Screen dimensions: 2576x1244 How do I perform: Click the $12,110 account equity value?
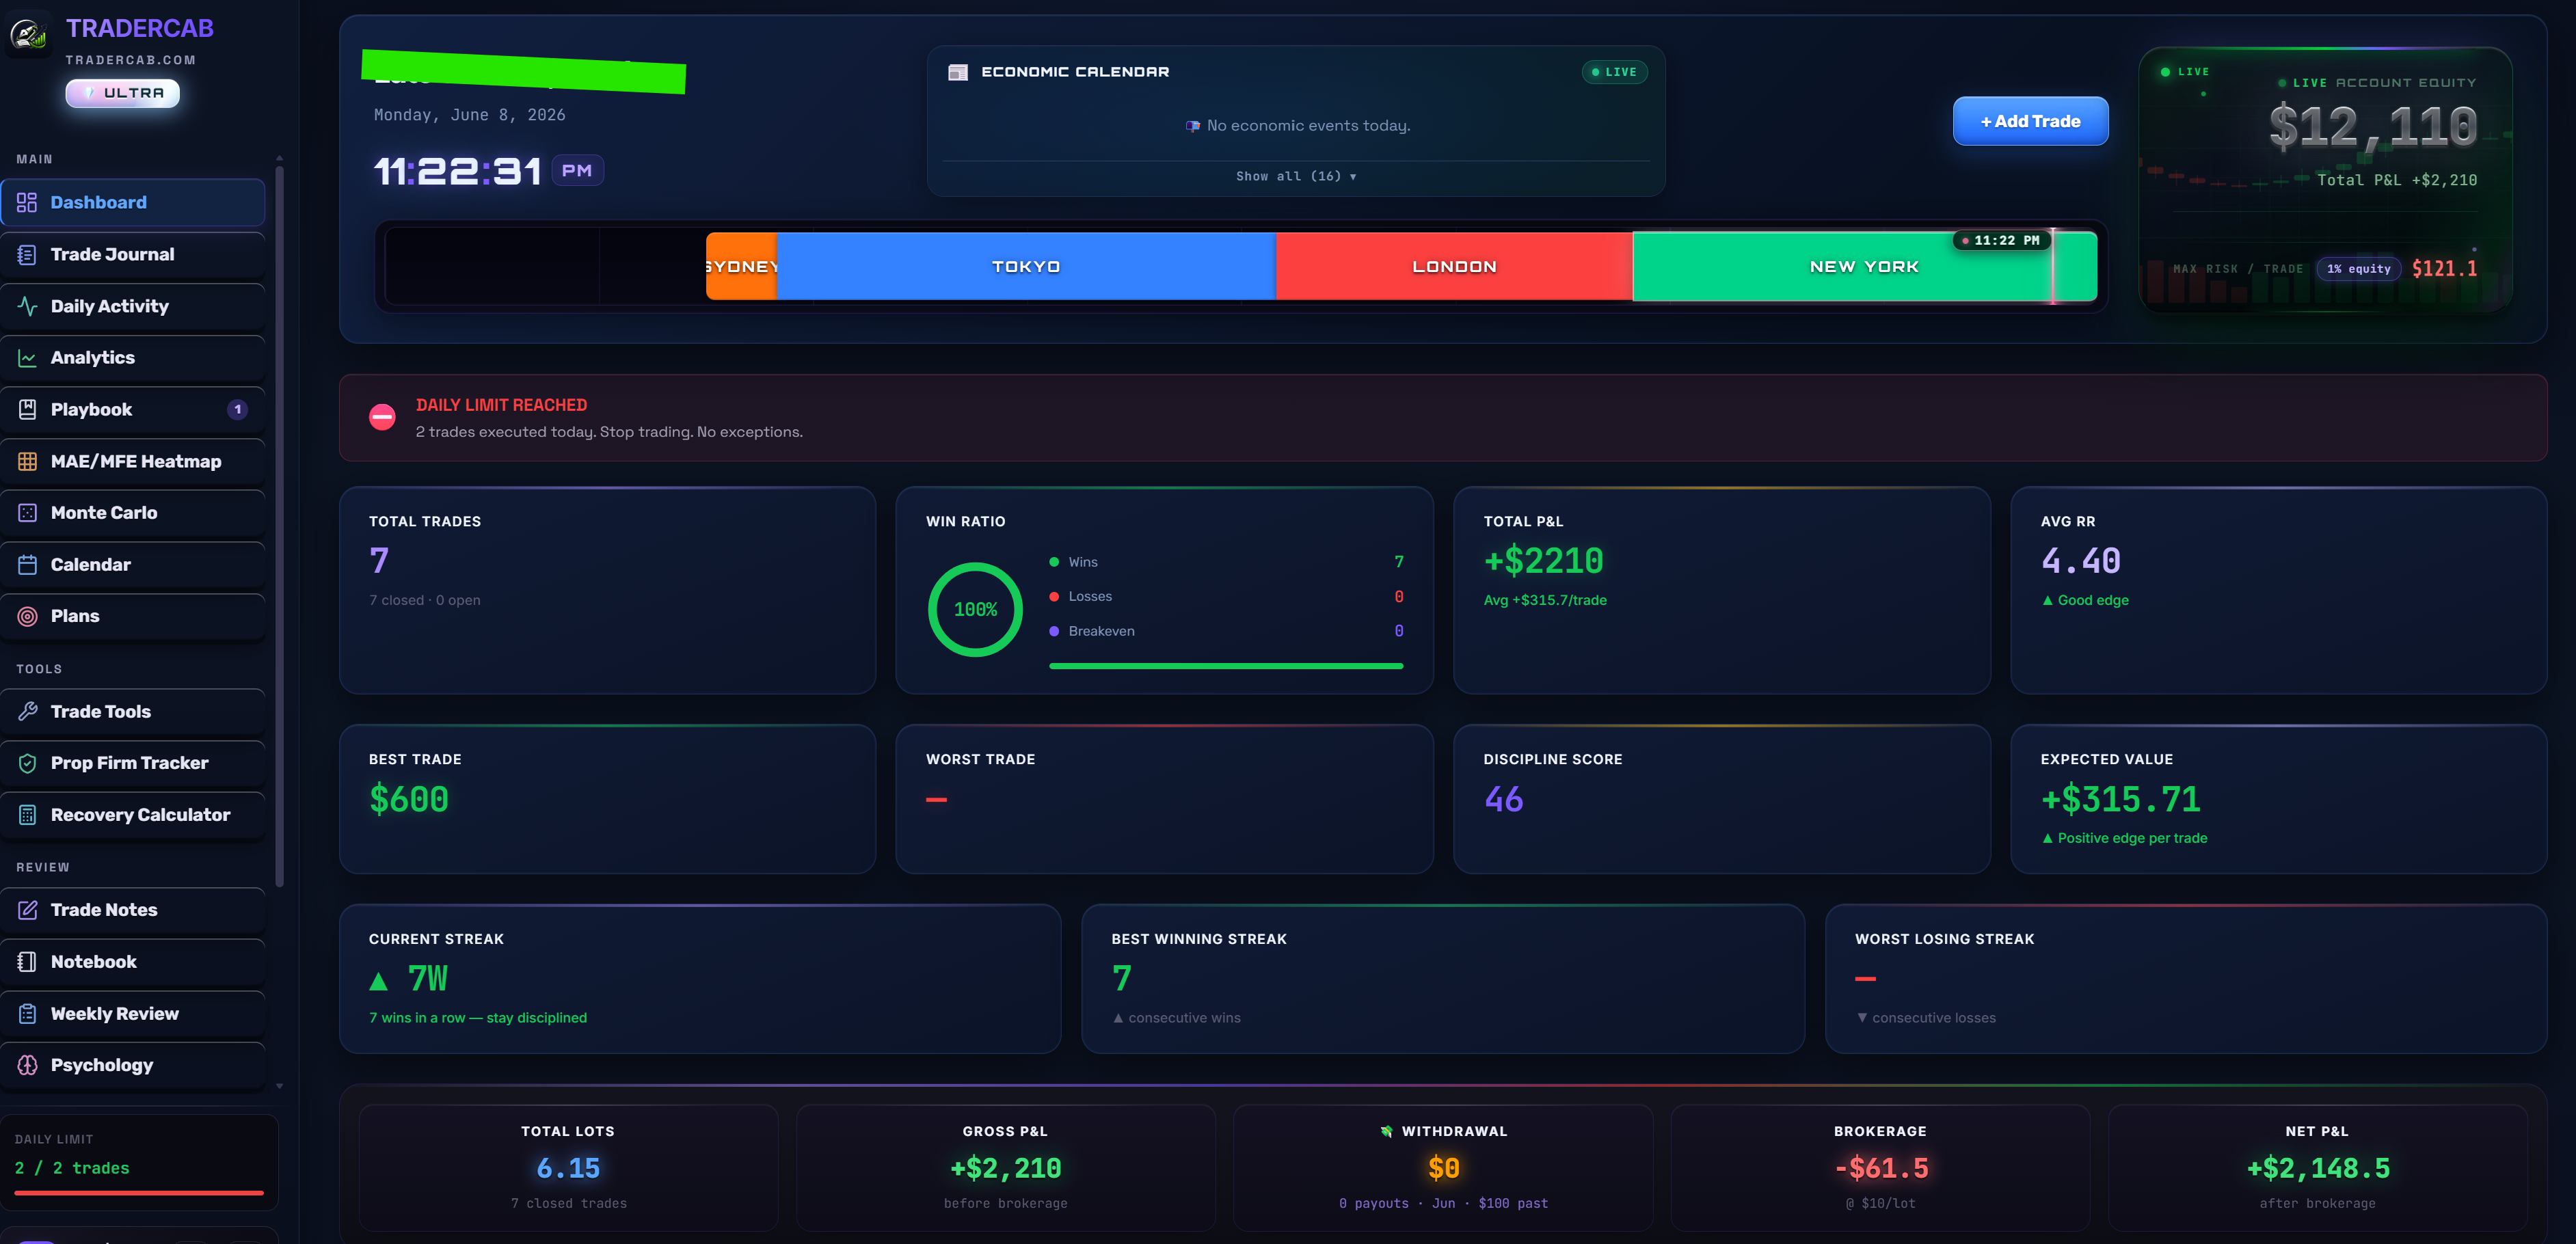[x=2372, y=128]
